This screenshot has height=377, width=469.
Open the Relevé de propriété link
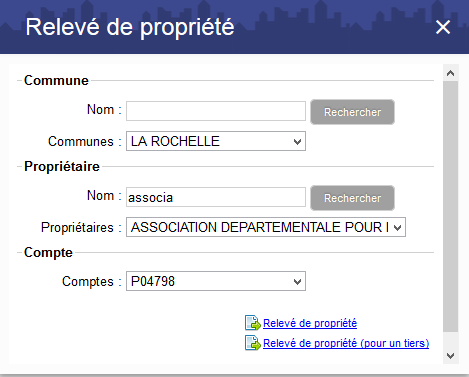tap(310, 323)
